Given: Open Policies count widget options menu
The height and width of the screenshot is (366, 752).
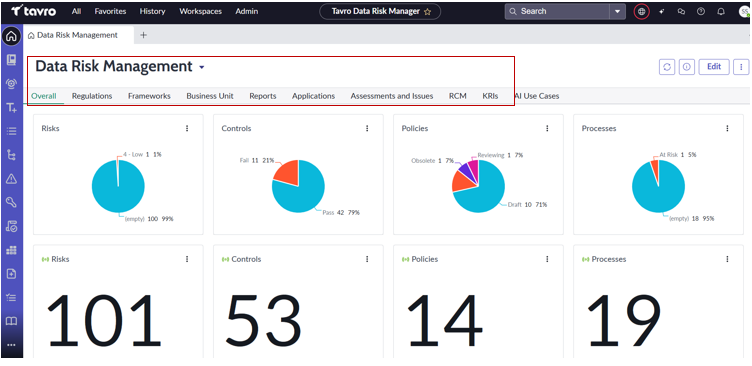Looking at the screenshot, I should point(547,259).
